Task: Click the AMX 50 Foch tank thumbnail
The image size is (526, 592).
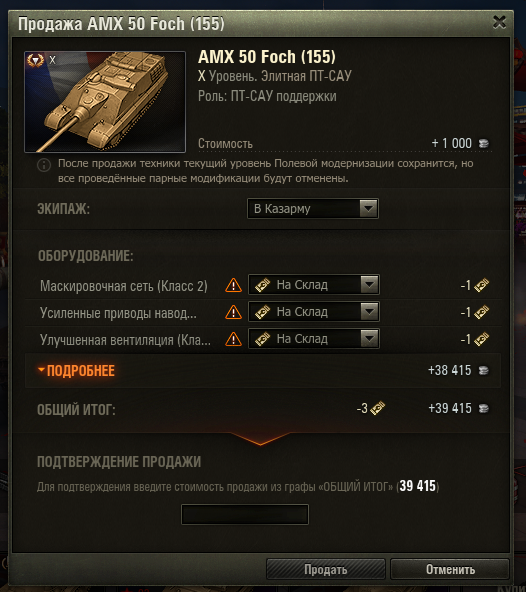Action: tap(105, 102)
